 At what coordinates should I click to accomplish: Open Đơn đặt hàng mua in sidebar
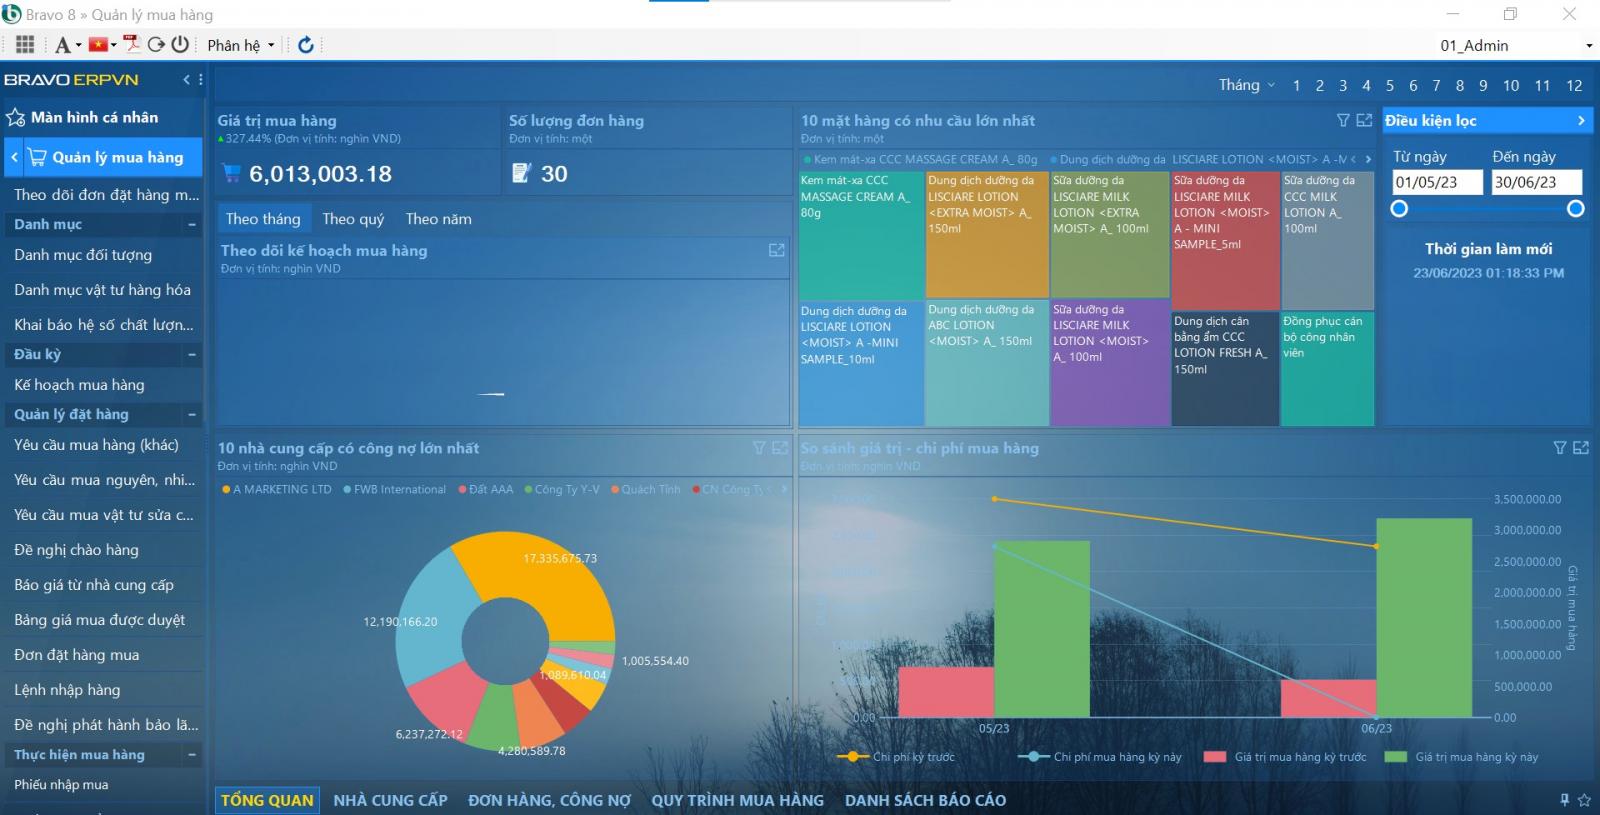(77, 655)
